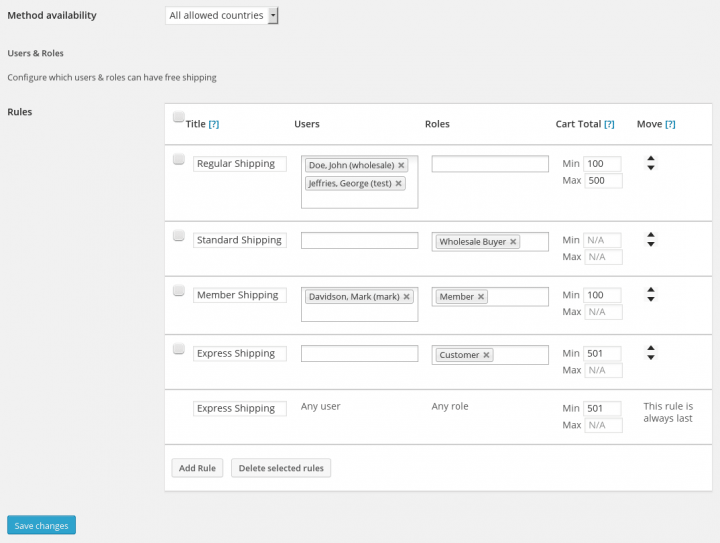Focus the Standard Shipping users field

click(x=360, y=241)
